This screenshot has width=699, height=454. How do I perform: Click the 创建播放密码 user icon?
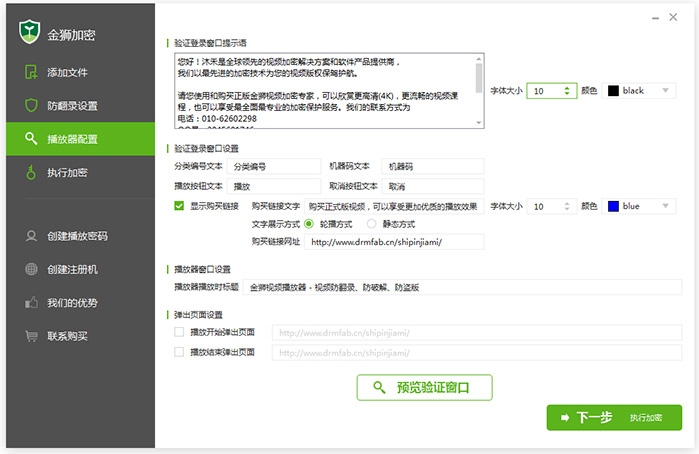[31, 235]
